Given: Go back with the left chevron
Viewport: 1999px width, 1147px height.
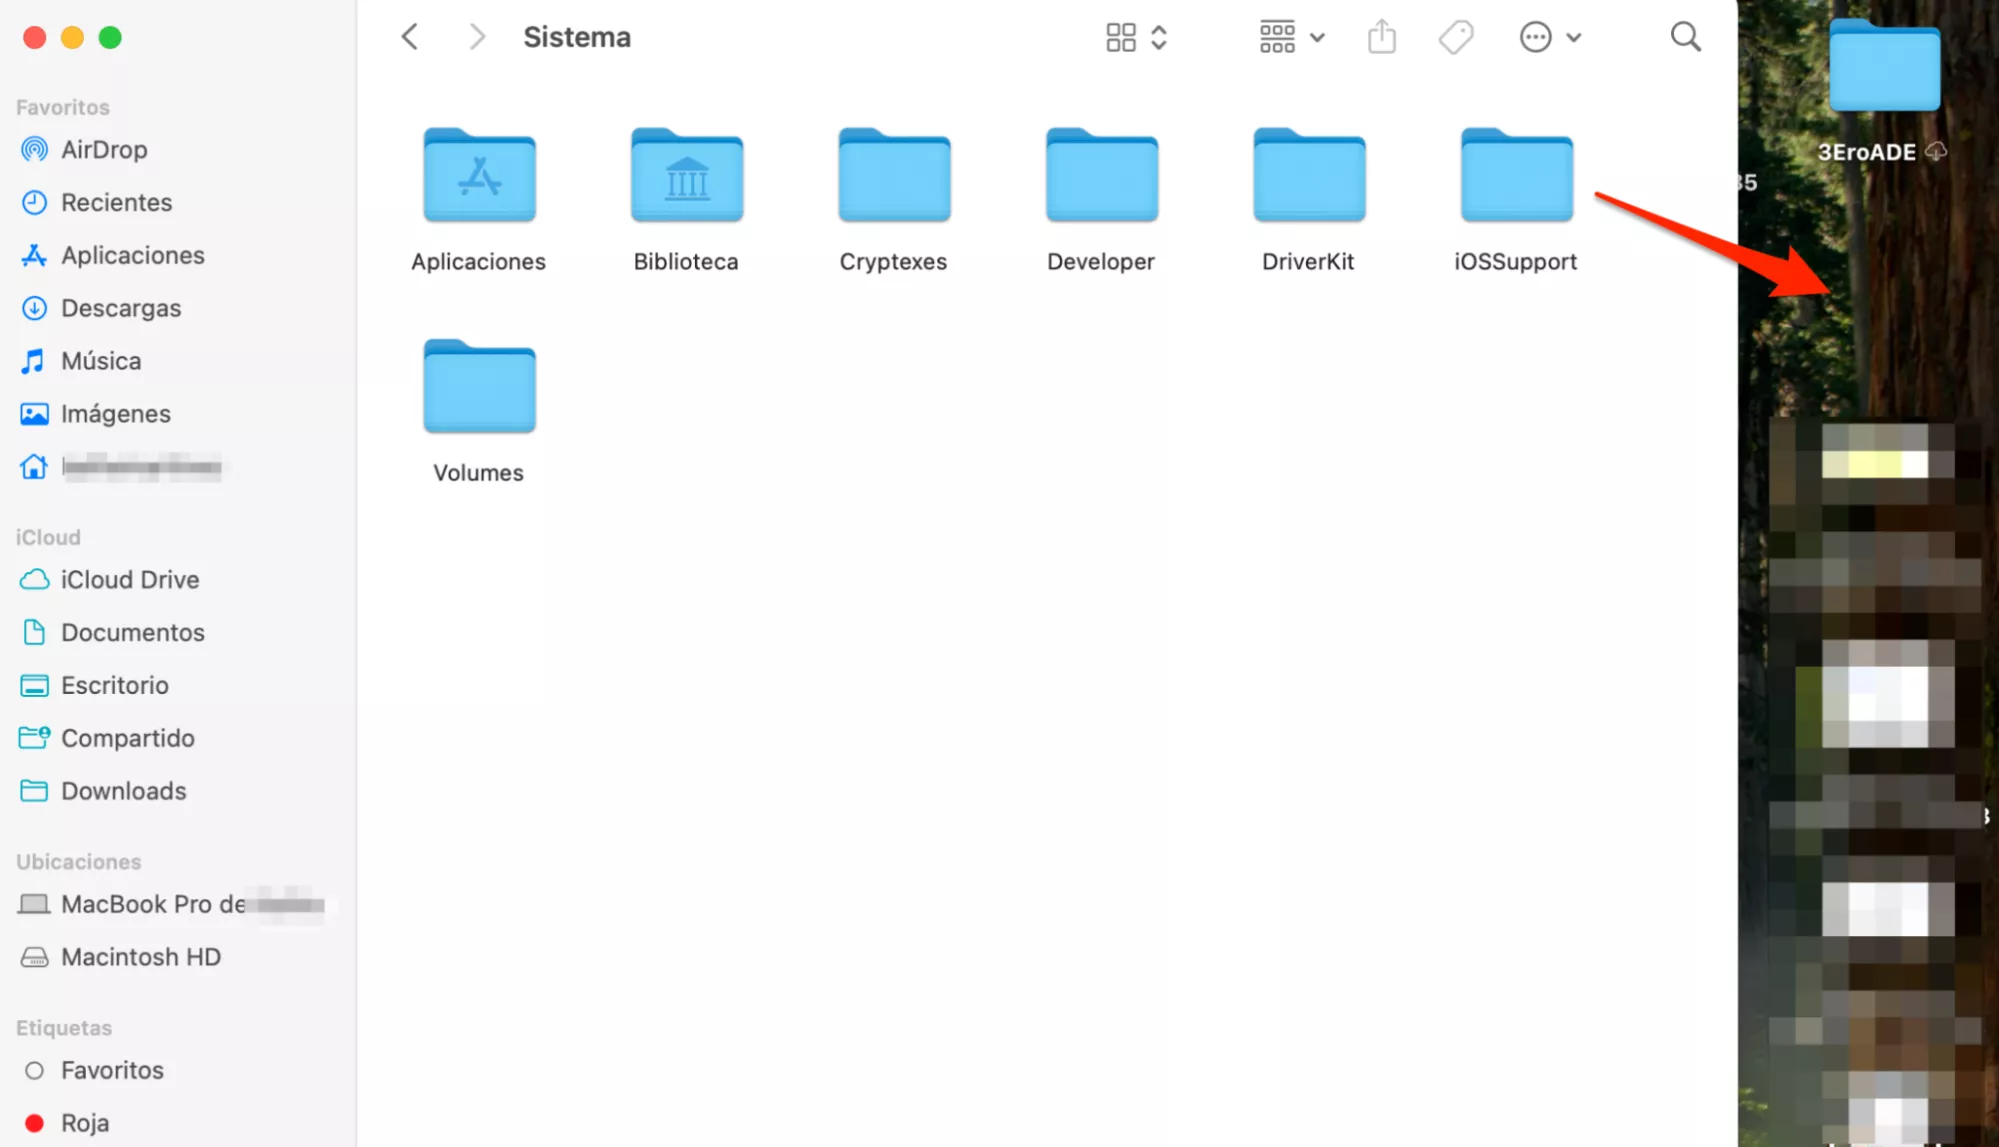Looking at the screenshot, I should coord(410,38).
